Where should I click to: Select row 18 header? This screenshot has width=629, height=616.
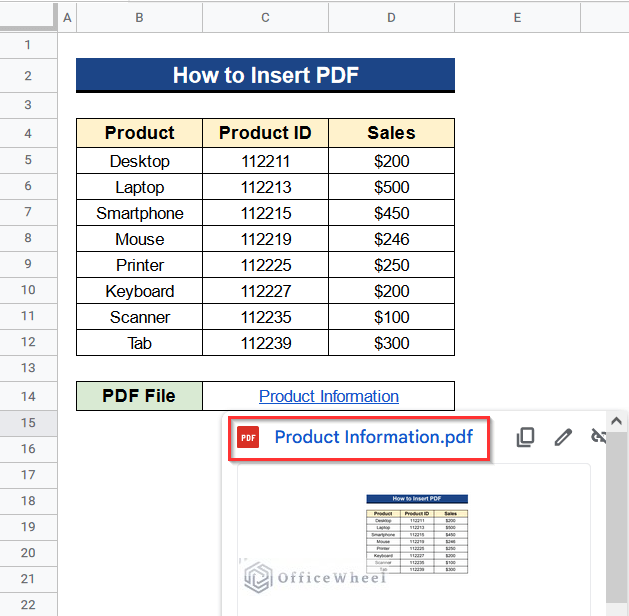point(28,501)
